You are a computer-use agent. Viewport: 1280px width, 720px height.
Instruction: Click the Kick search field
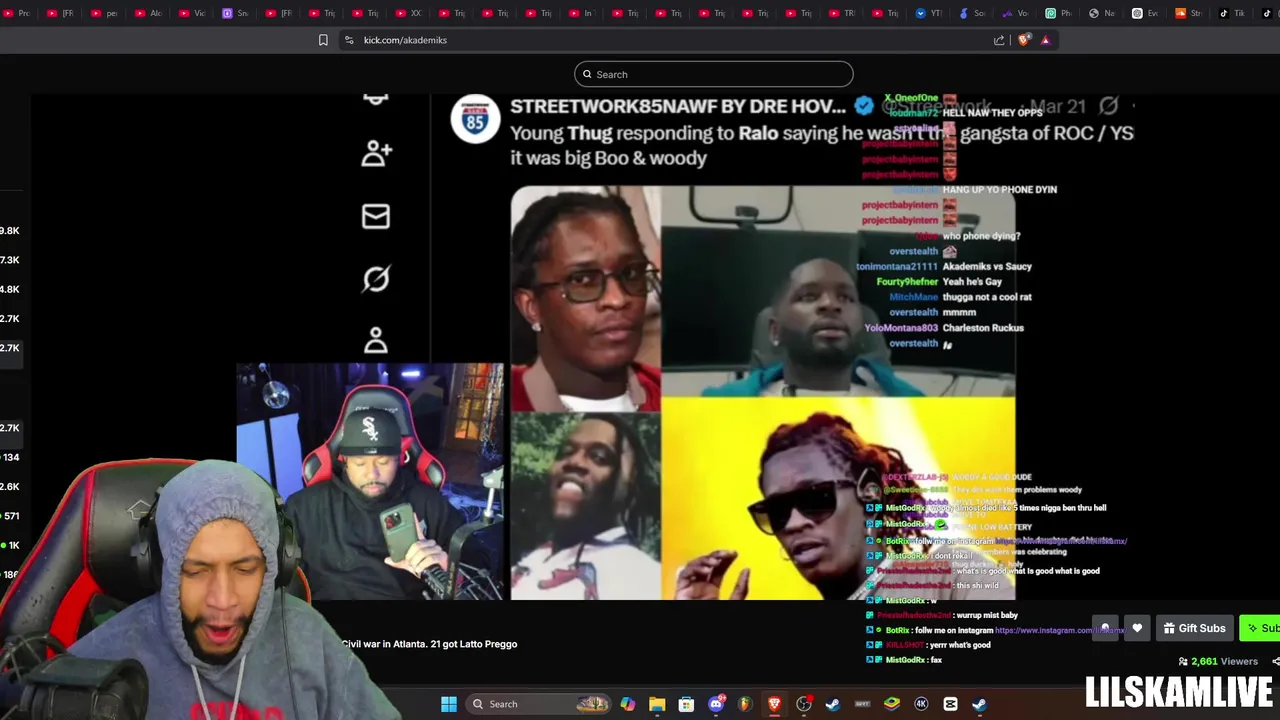713,74
